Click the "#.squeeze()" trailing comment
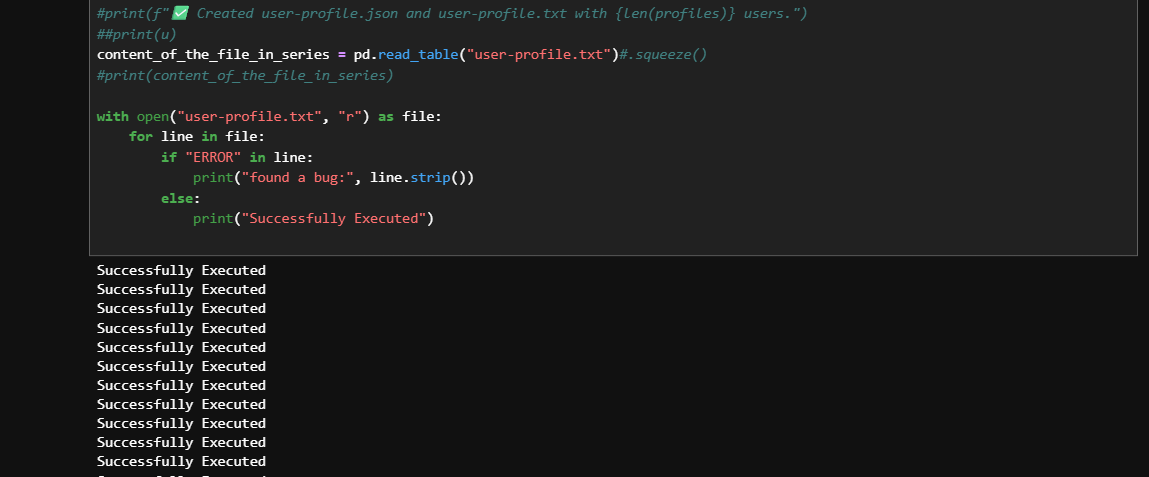The height and width of the screenshot is (477, 1149). (x=663, y=55)
